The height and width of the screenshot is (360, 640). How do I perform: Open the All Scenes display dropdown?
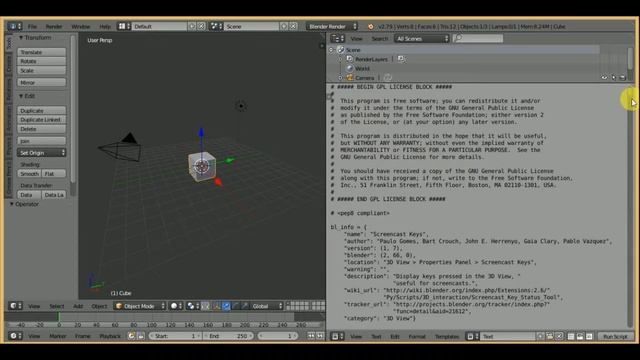click(x=422, y=38)
